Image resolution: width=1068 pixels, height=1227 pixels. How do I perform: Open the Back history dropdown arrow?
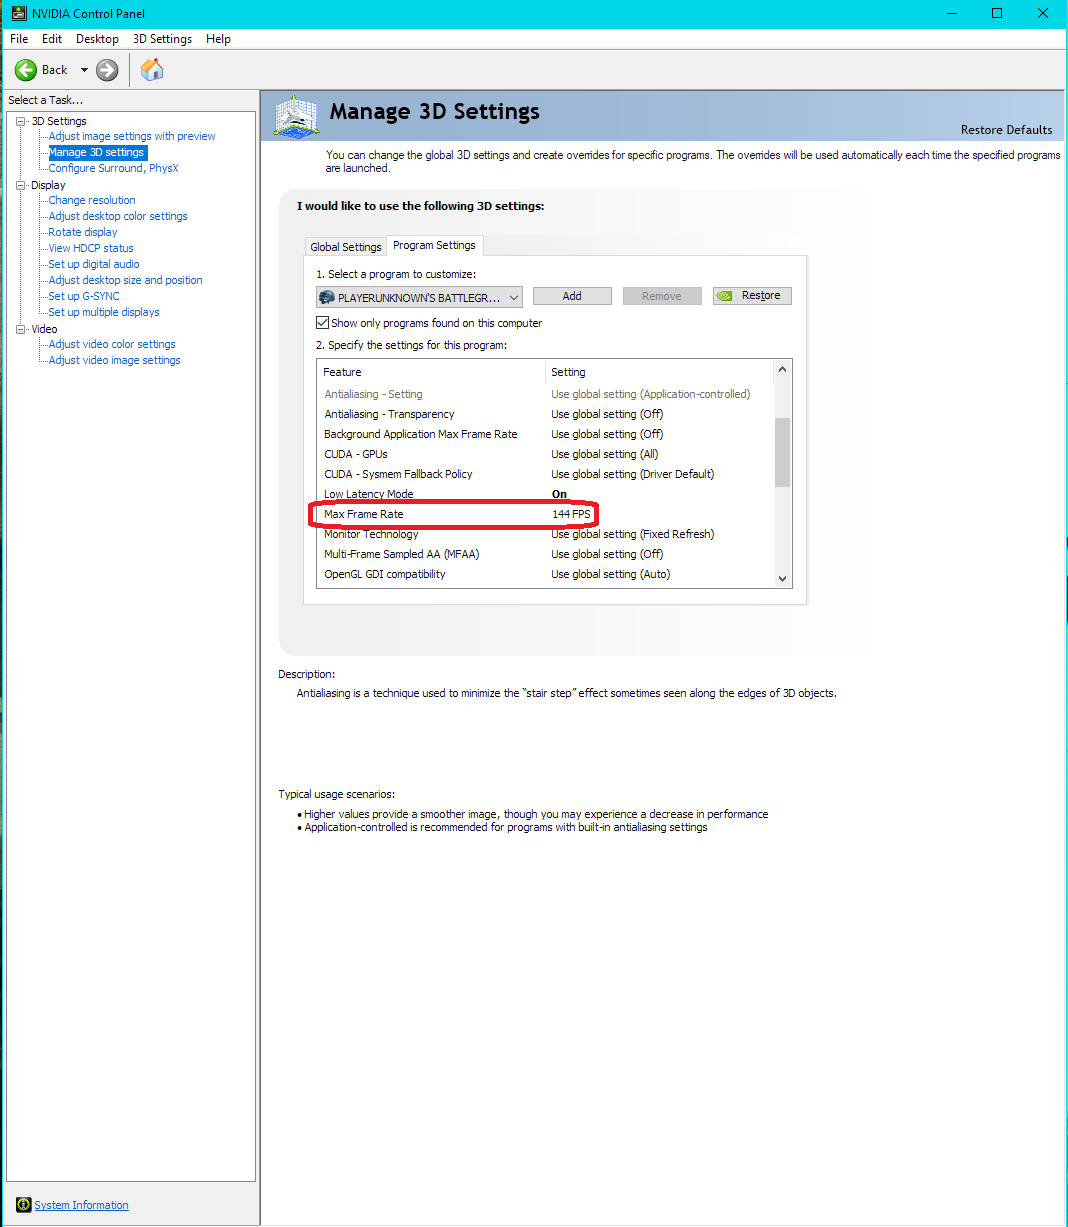tap(84, 70)
